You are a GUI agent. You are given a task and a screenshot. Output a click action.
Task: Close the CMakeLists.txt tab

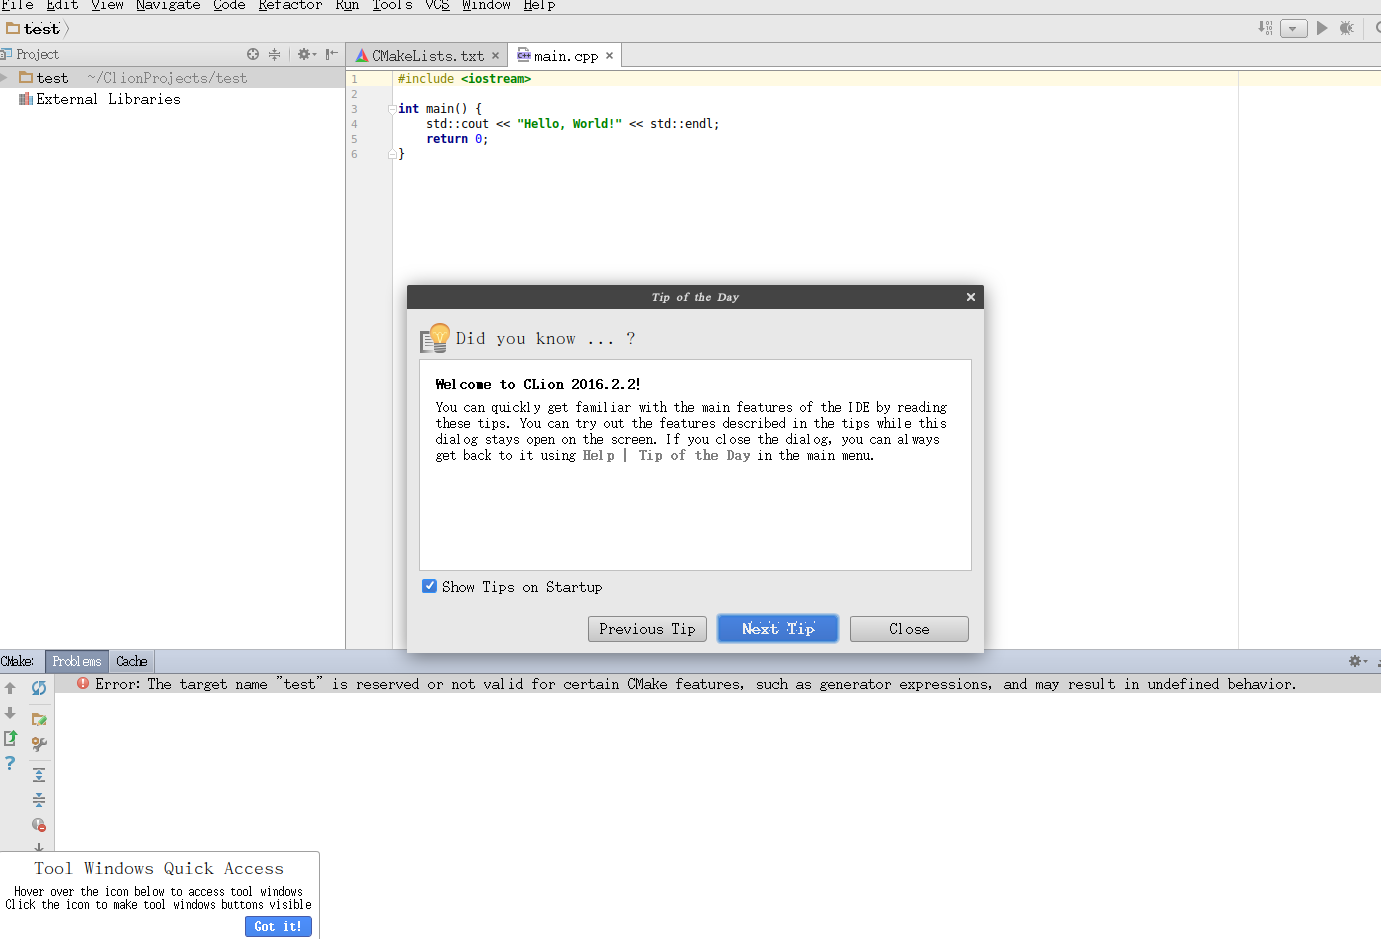coord(495,56)
